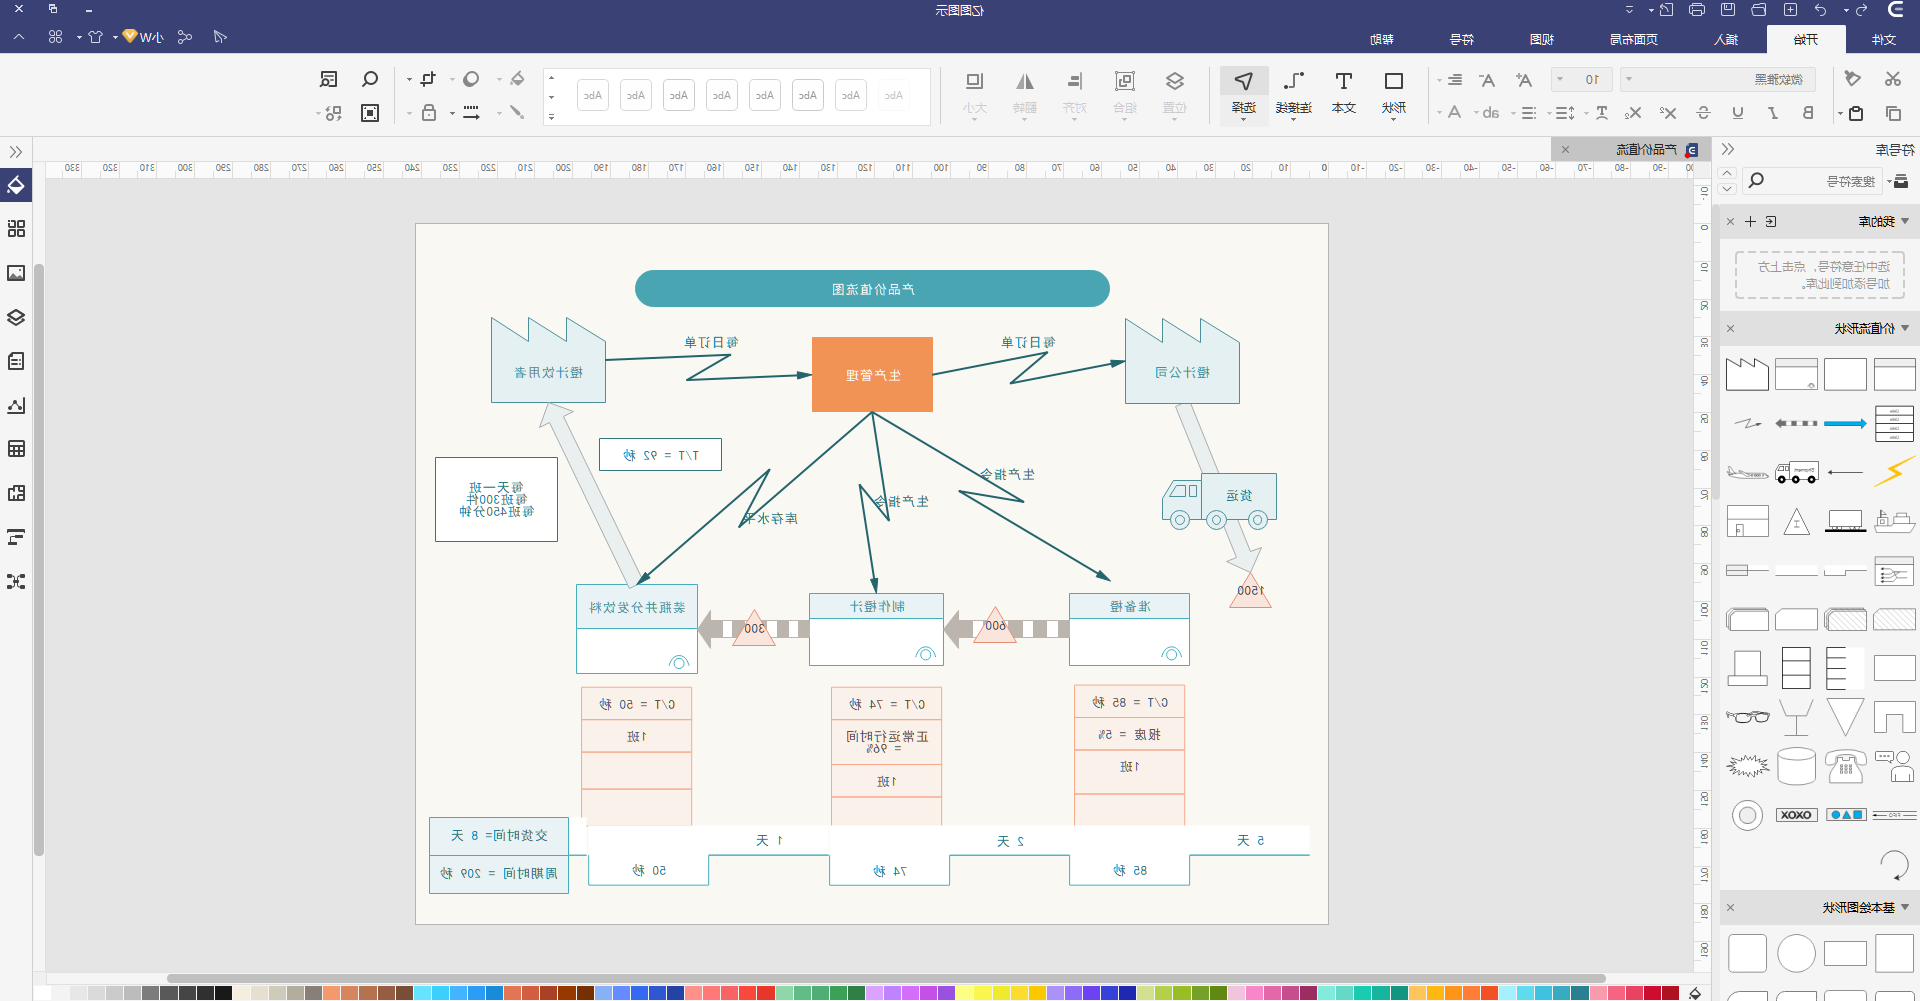
Task: Select the factory shape in library
Action: [x=1747, y=374]
